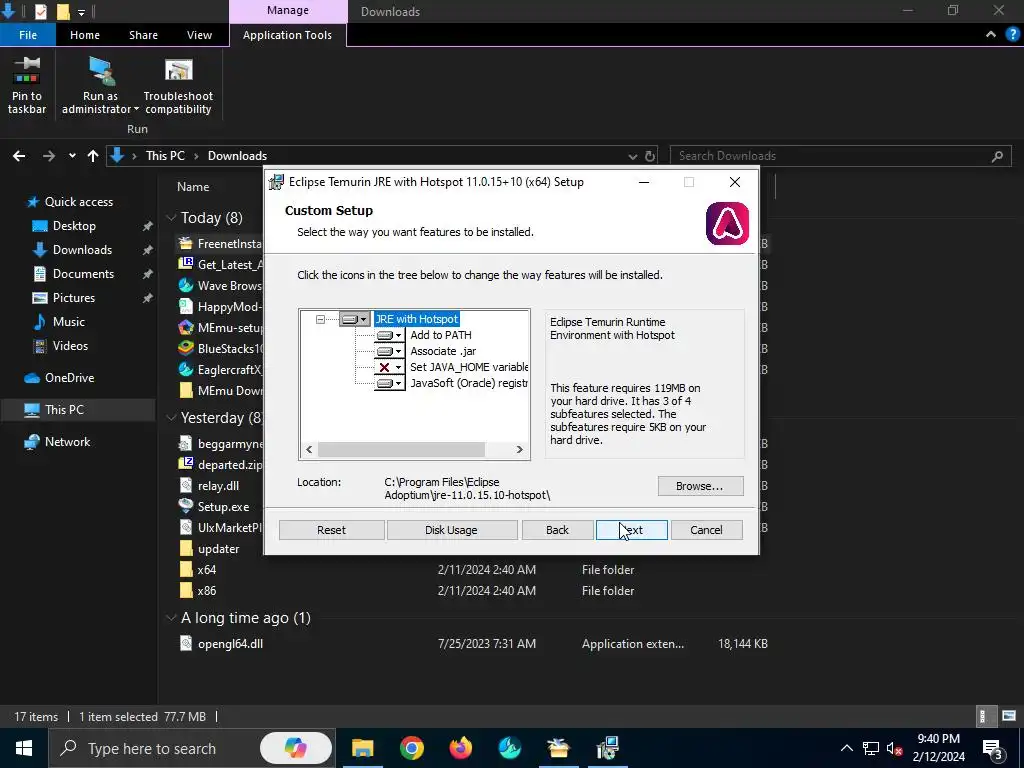This screenshot has height=768, width=1024.
Task: Click the Search Downloads field
Action: pos(840,156)
